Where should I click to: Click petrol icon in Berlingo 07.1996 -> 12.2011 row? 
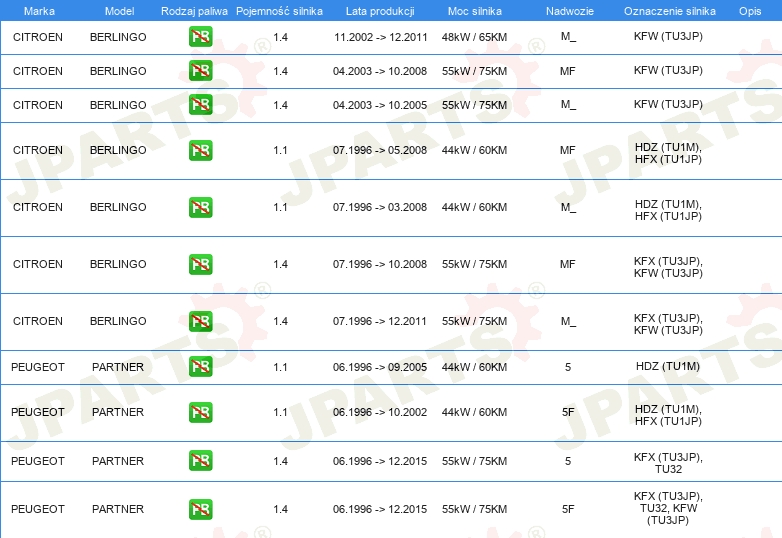[200, 321]
